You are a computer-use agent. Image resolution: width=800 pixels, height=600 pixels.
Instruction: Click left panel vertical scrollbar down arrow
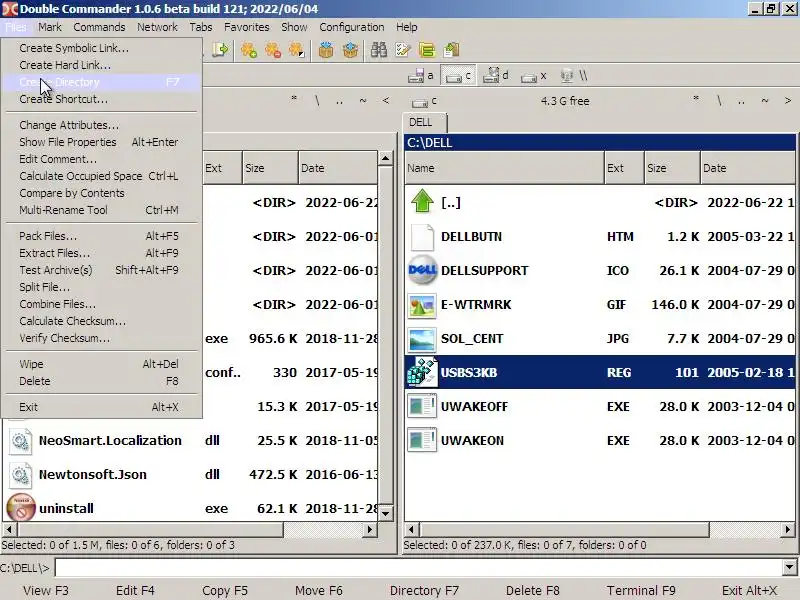tap(386, 513)
